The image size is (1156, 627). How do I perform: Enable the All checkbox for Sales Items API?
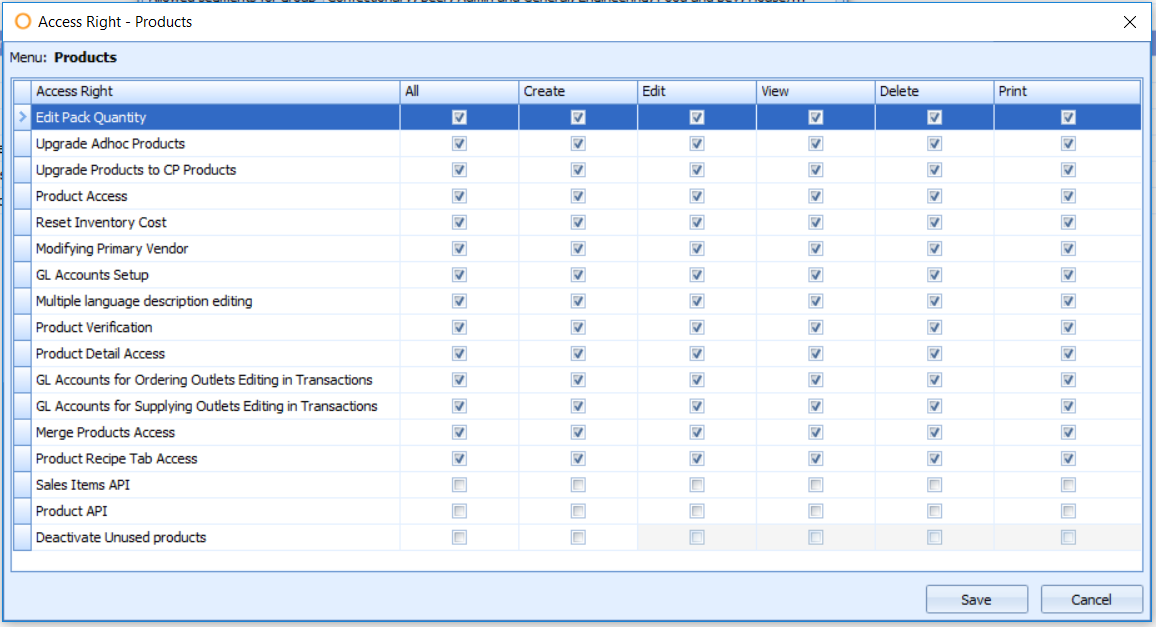tap(458, 484)
